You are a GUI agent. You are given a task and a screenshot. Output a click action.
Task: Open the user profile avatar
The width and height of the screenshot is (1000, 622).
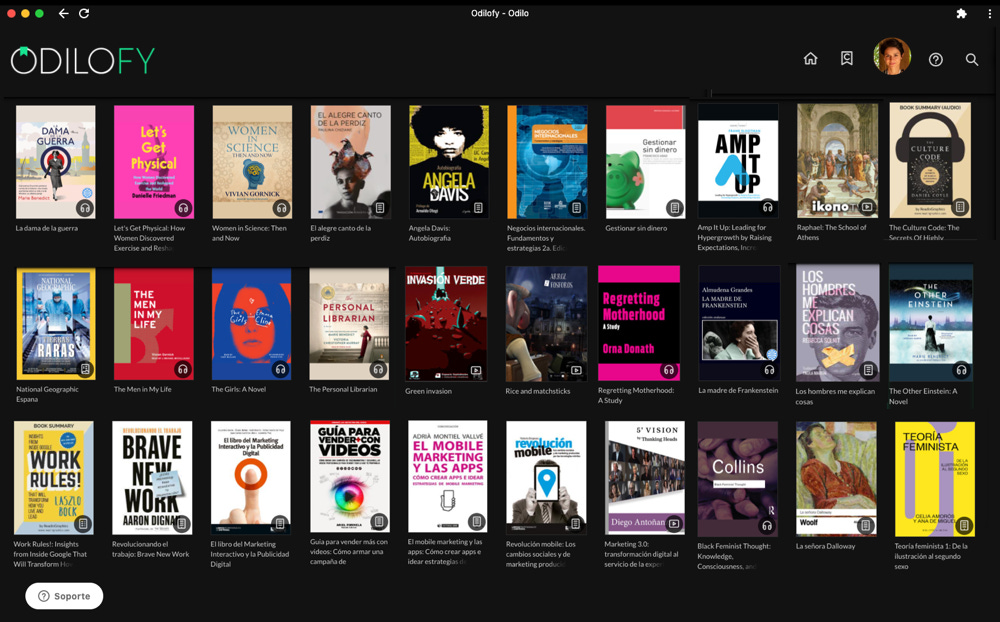tap(892, 56)
